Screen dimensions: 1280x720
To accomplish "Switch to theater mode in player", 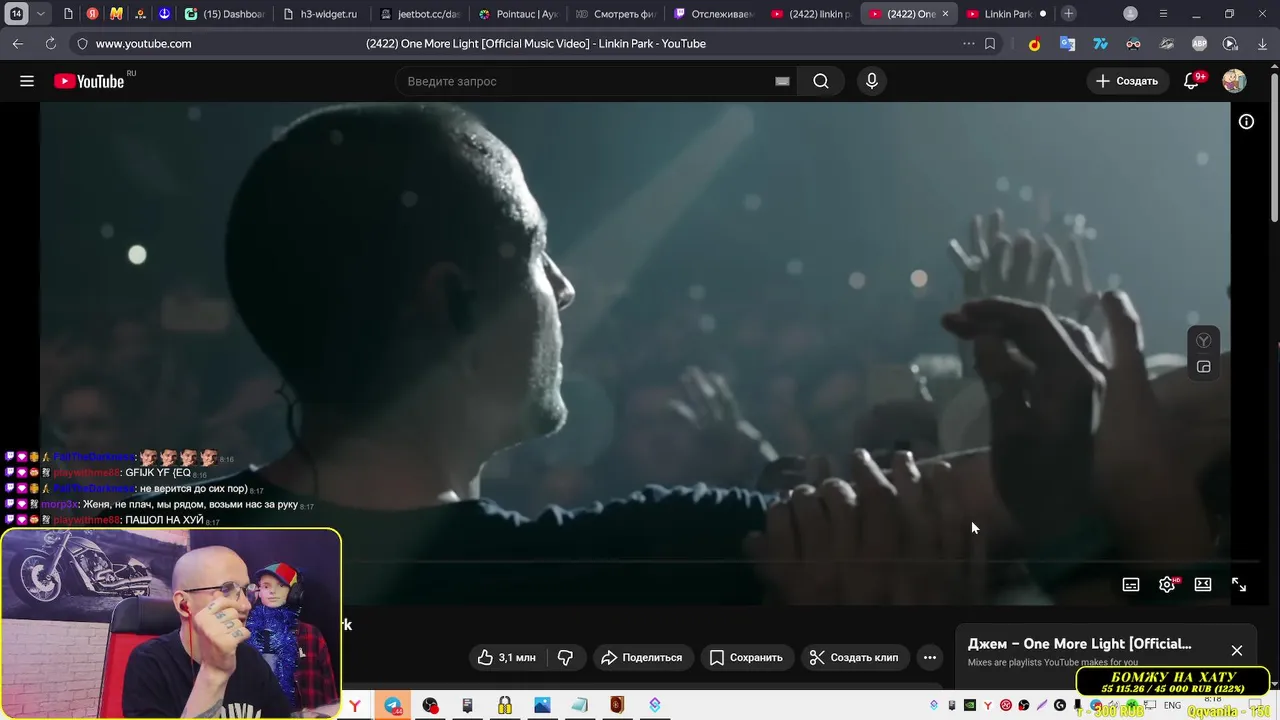I will tap(1203, 585).
